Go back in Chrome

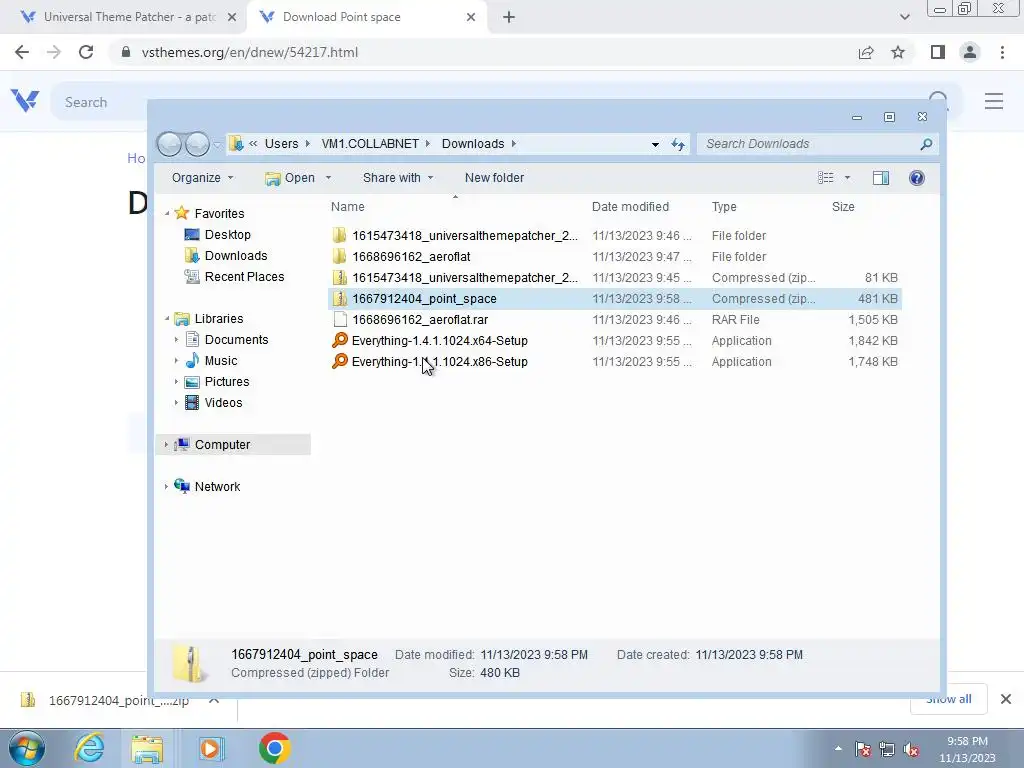22,52
